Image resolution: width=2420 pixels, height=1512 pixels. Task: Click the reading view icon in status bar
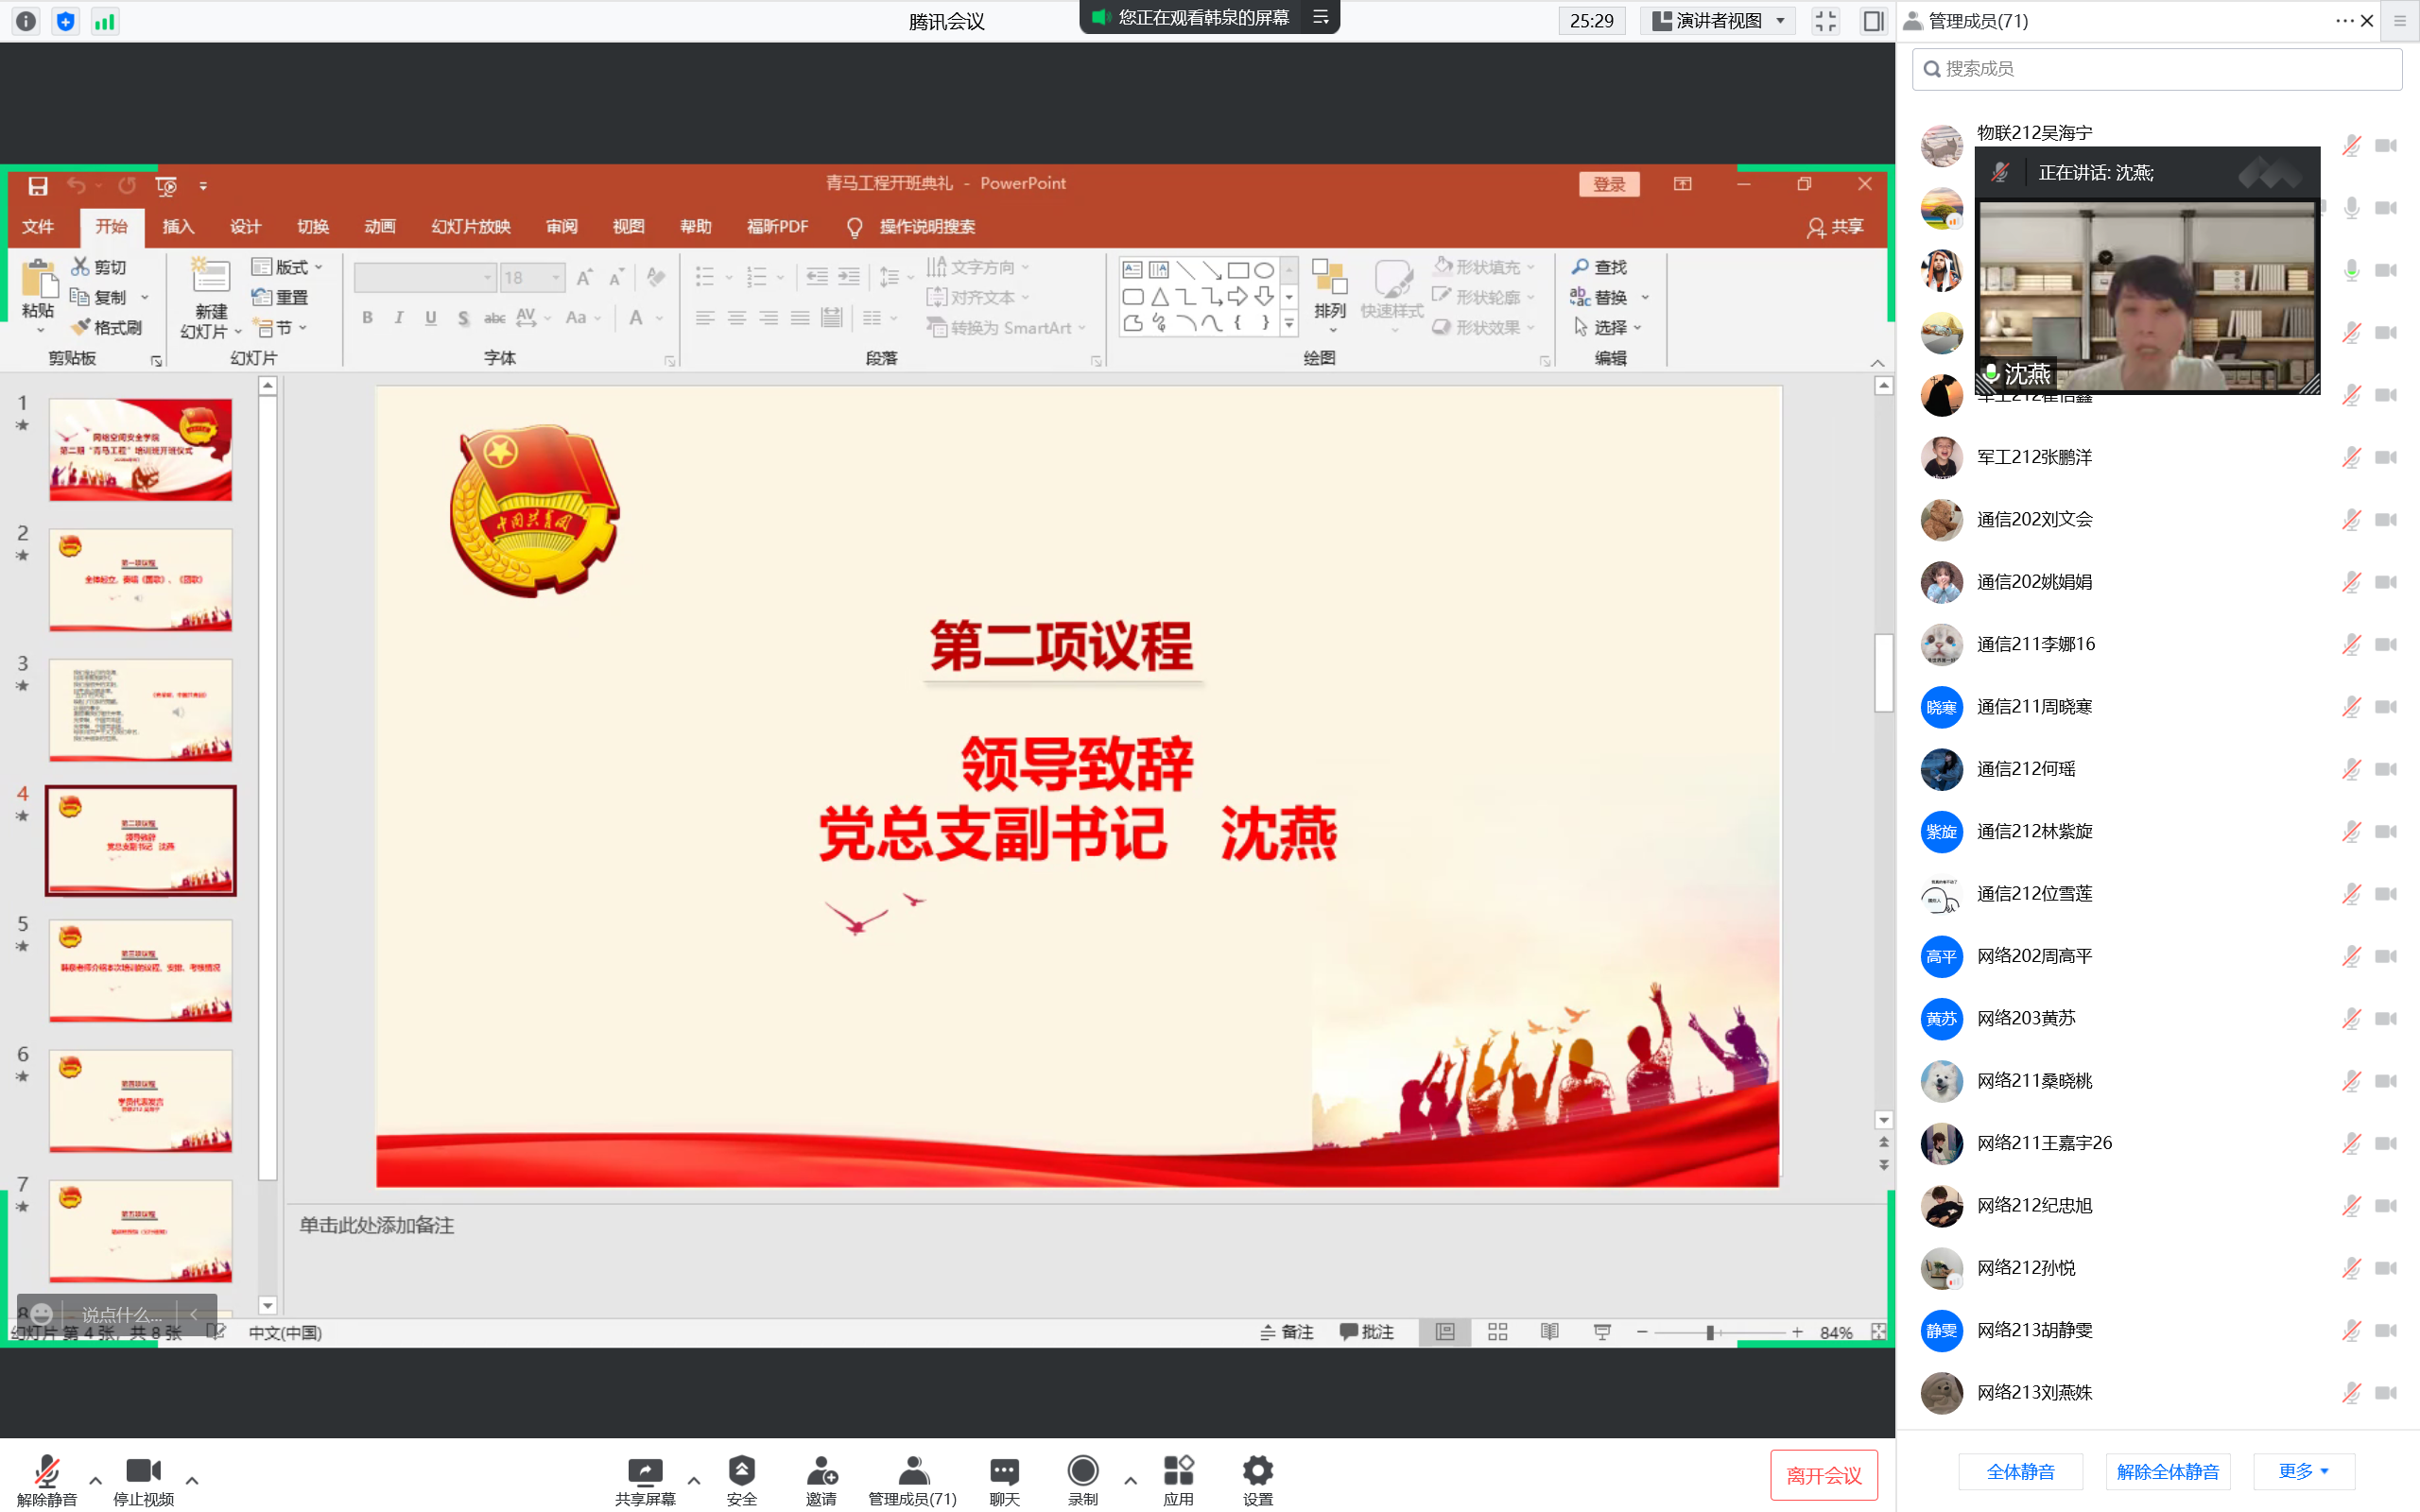(x=1549, y=1332)
